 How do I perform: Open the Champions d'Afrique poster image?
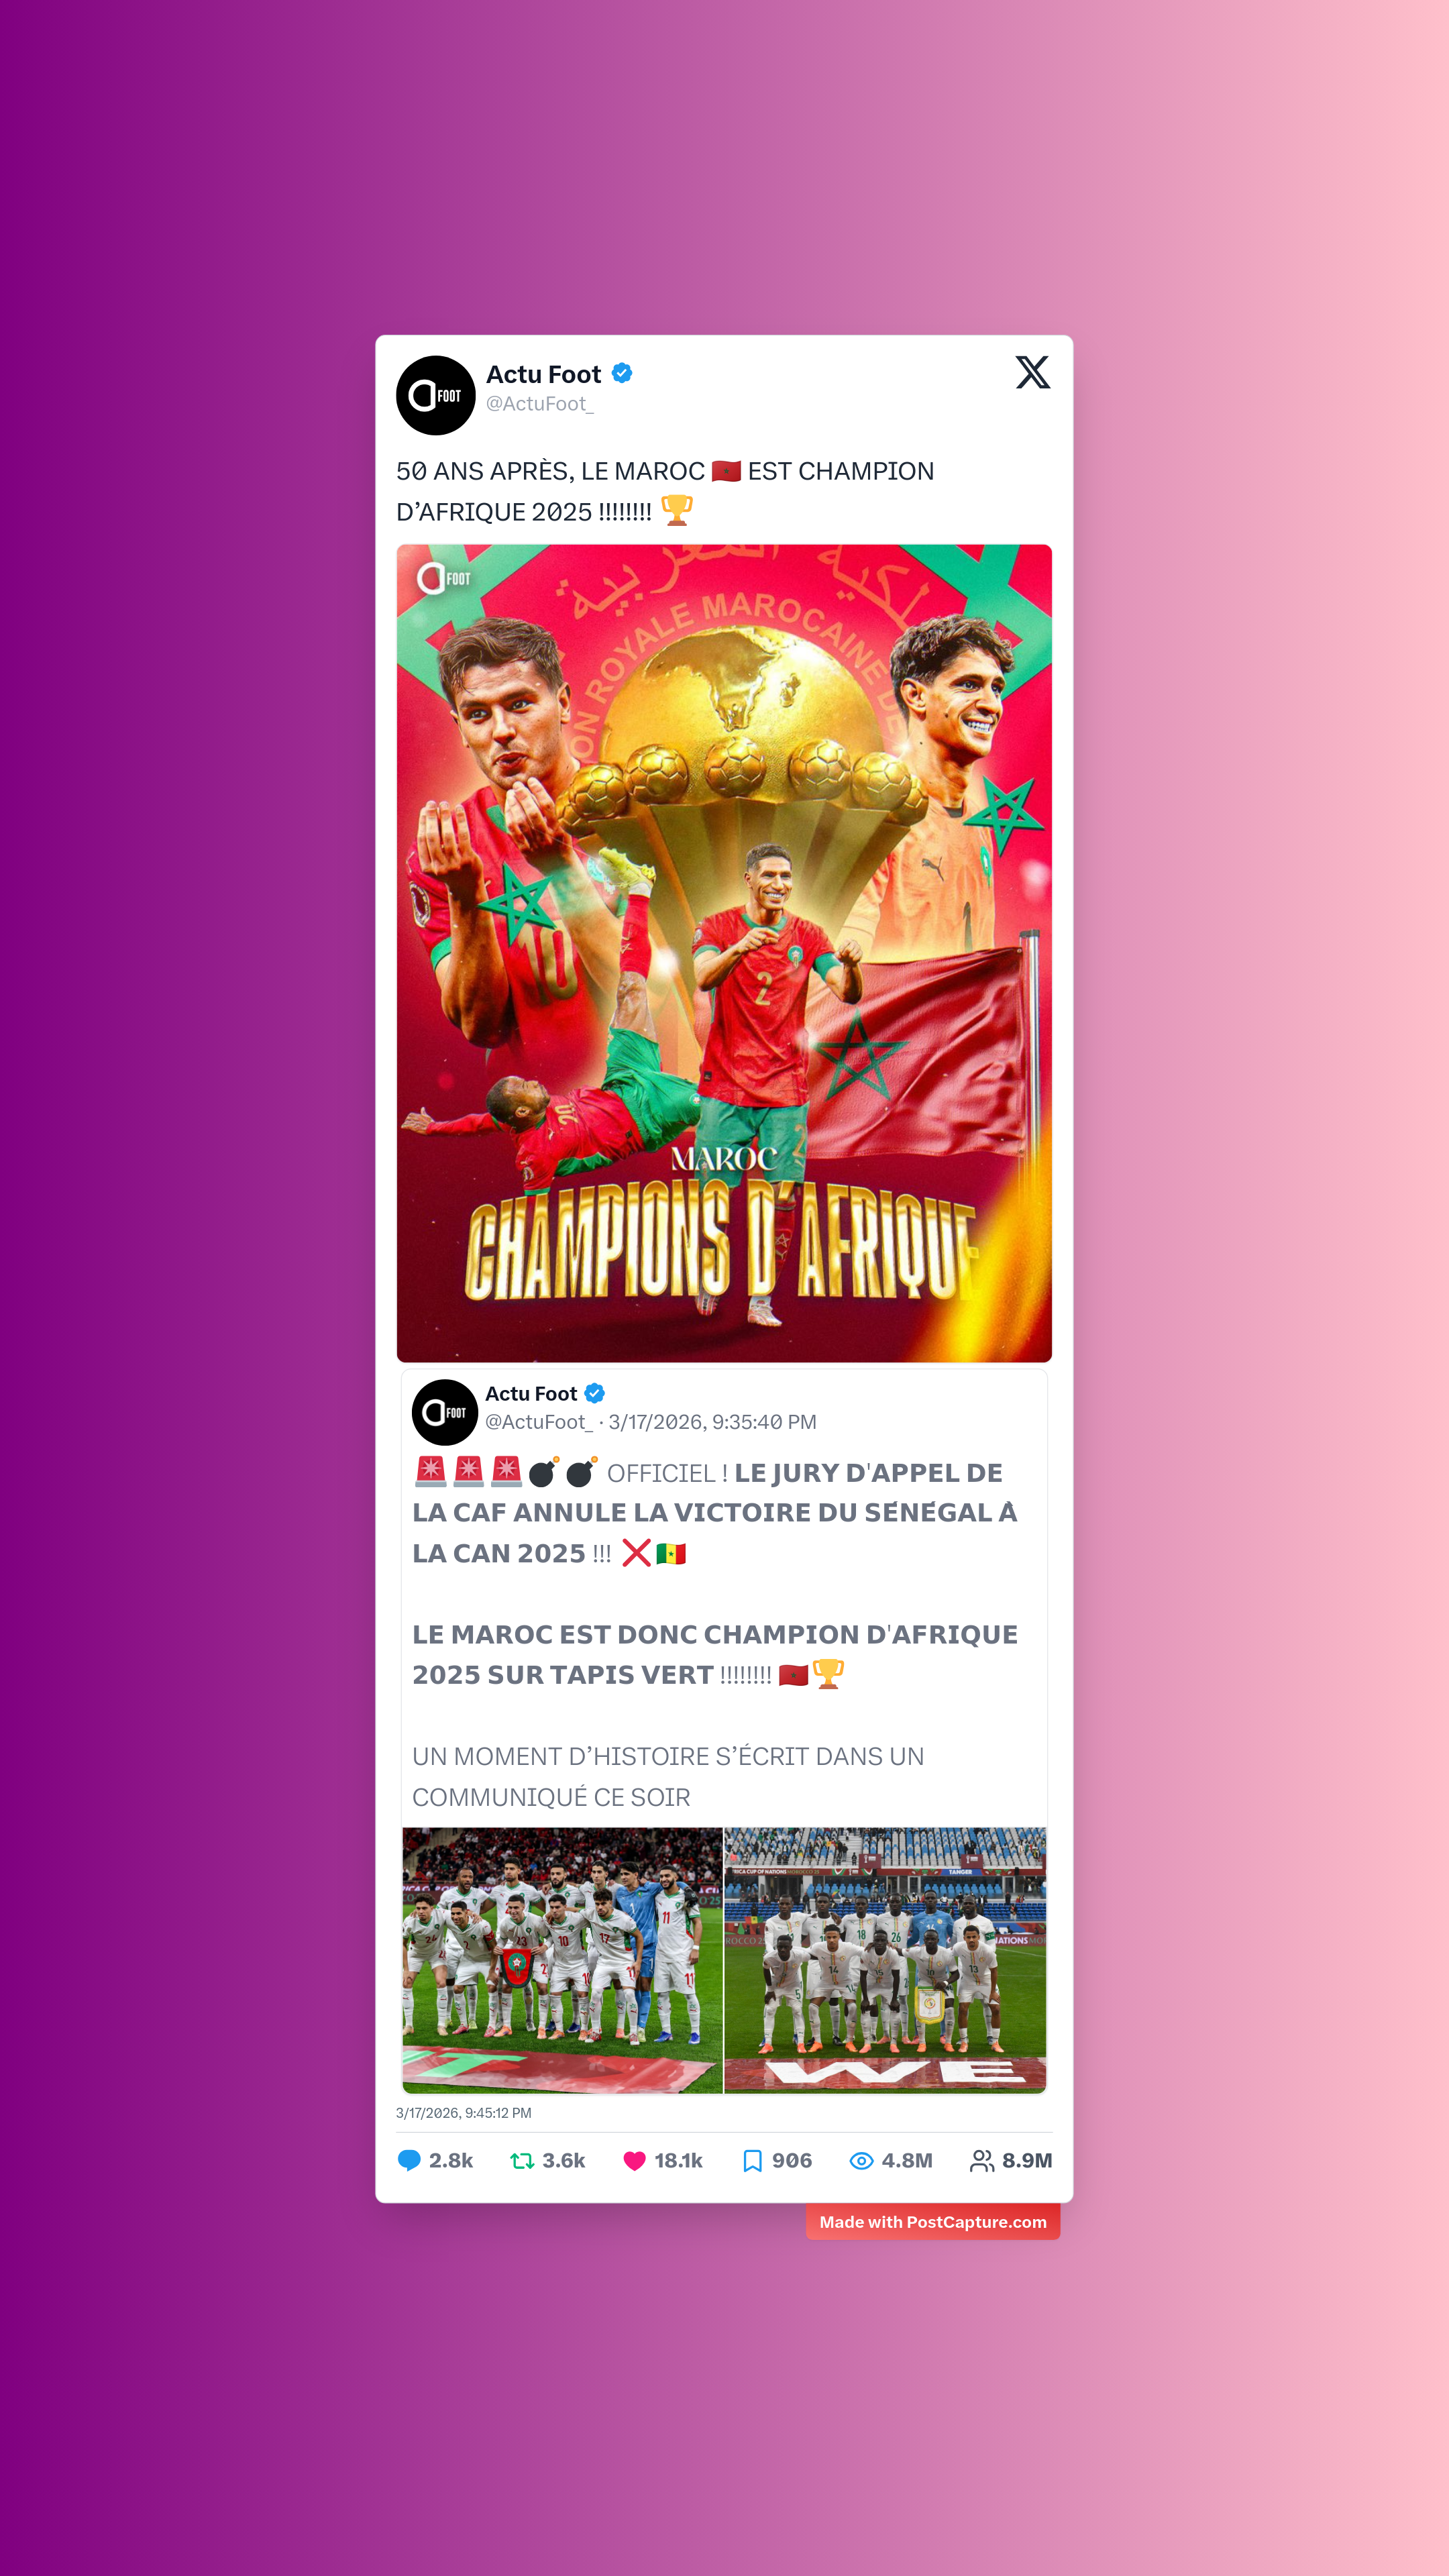(x=724, y=953)
